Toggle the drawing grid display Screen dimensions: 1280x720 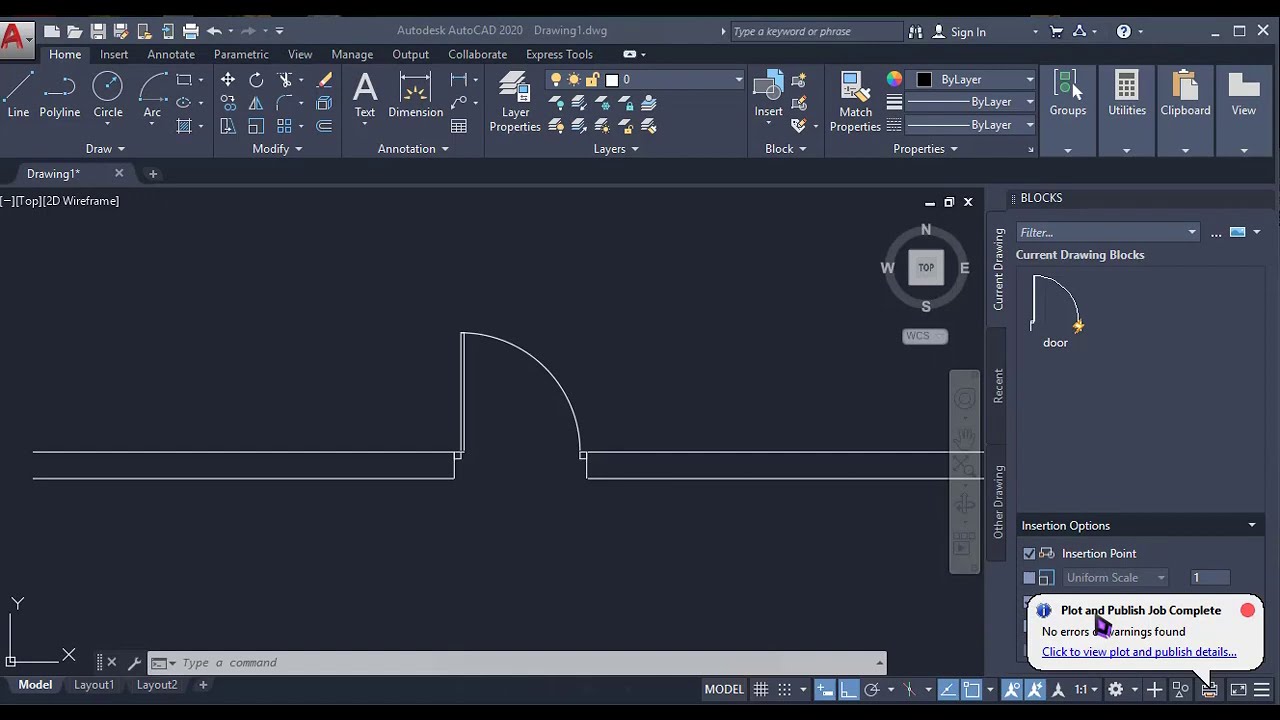coord(761,689)
